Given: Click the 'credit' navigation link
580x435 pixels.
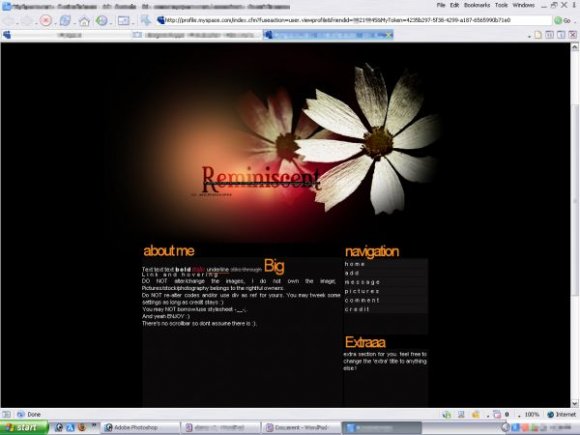Looking at the screenshot, I should click(x=357, y=309).
